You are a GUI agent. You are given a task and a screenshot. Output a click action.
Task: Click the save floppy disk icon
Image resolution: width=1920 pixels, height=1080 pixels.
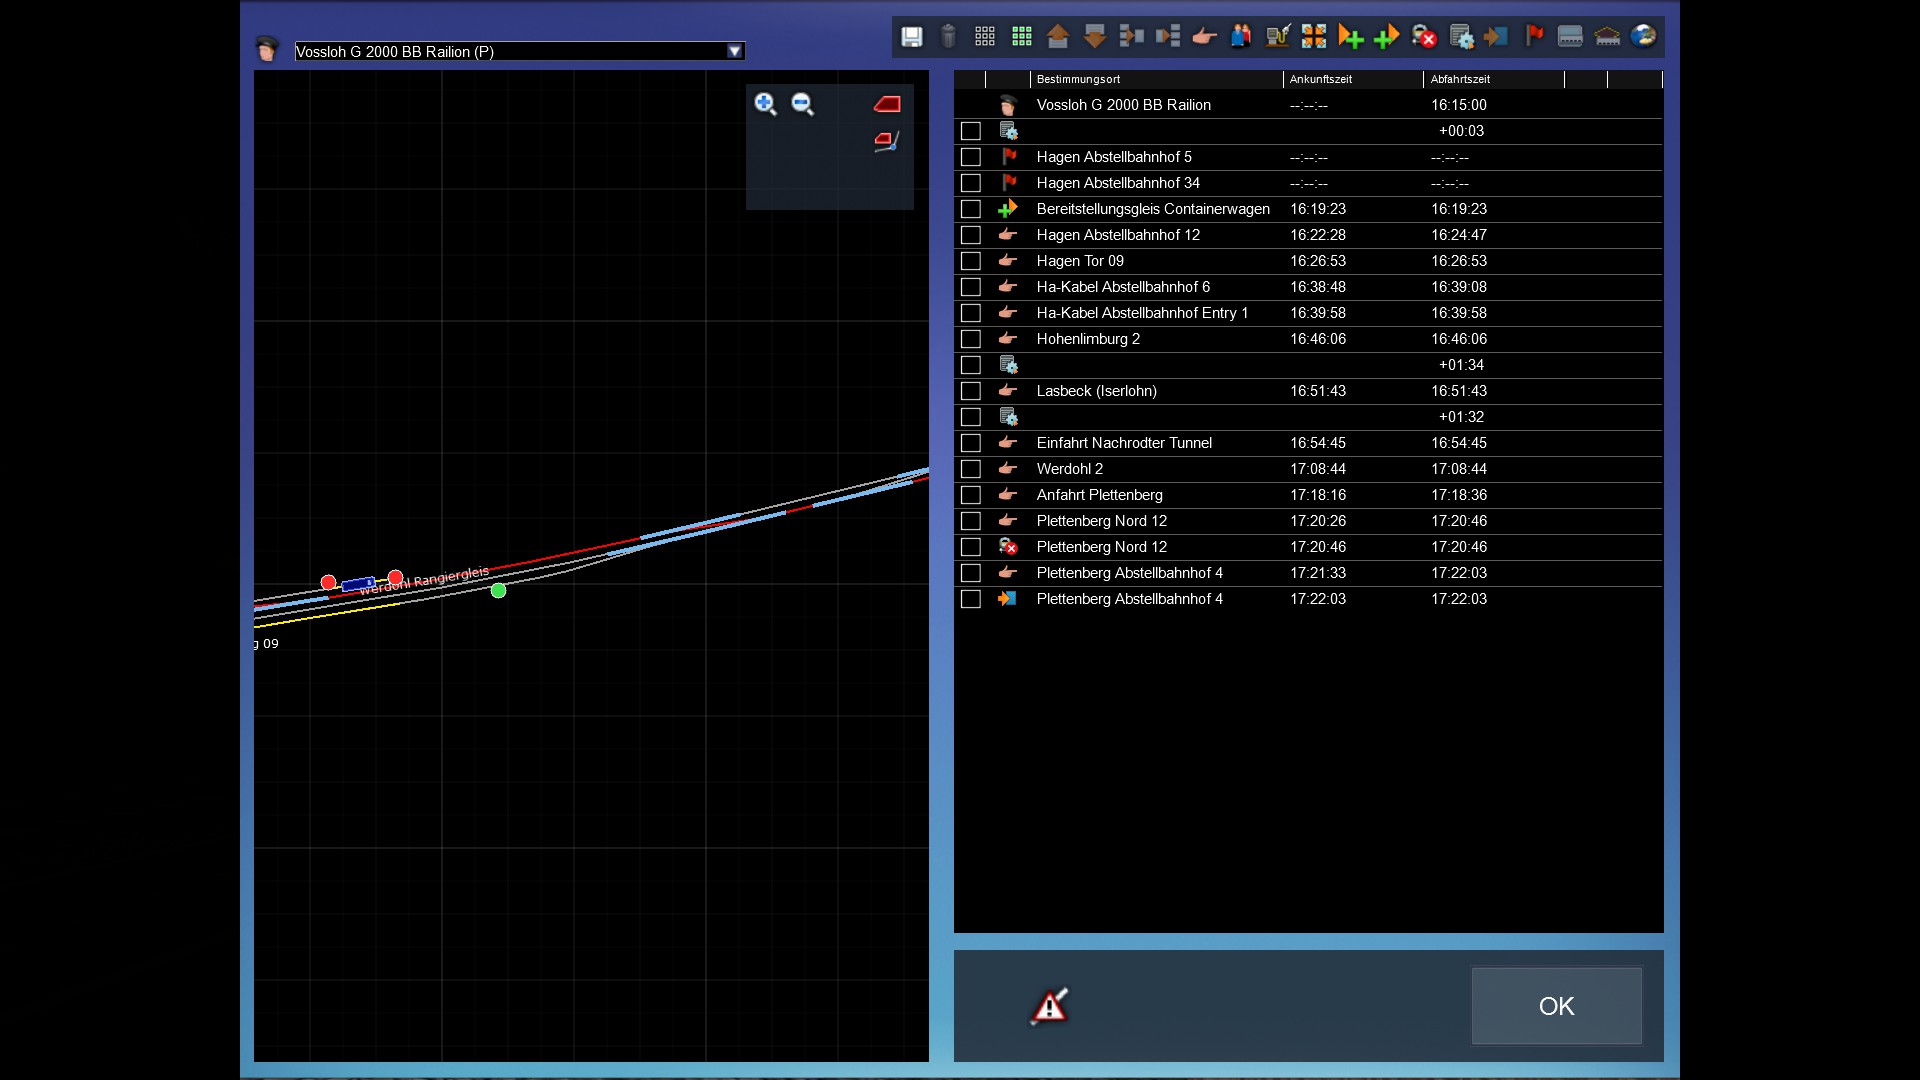[911, 37]
